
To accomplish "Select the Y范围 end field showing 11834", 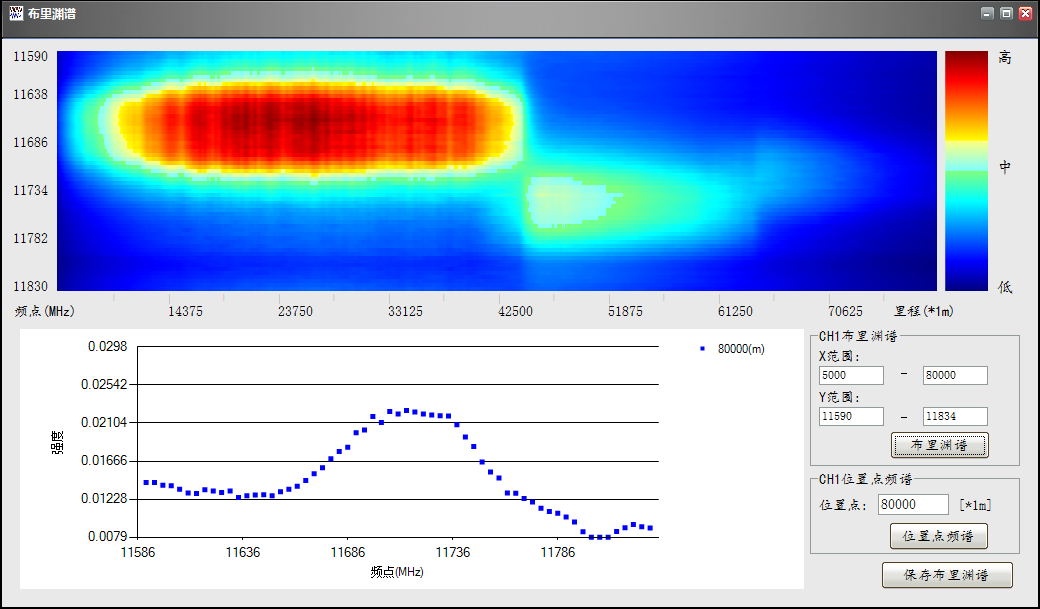I will coord(954,416).
